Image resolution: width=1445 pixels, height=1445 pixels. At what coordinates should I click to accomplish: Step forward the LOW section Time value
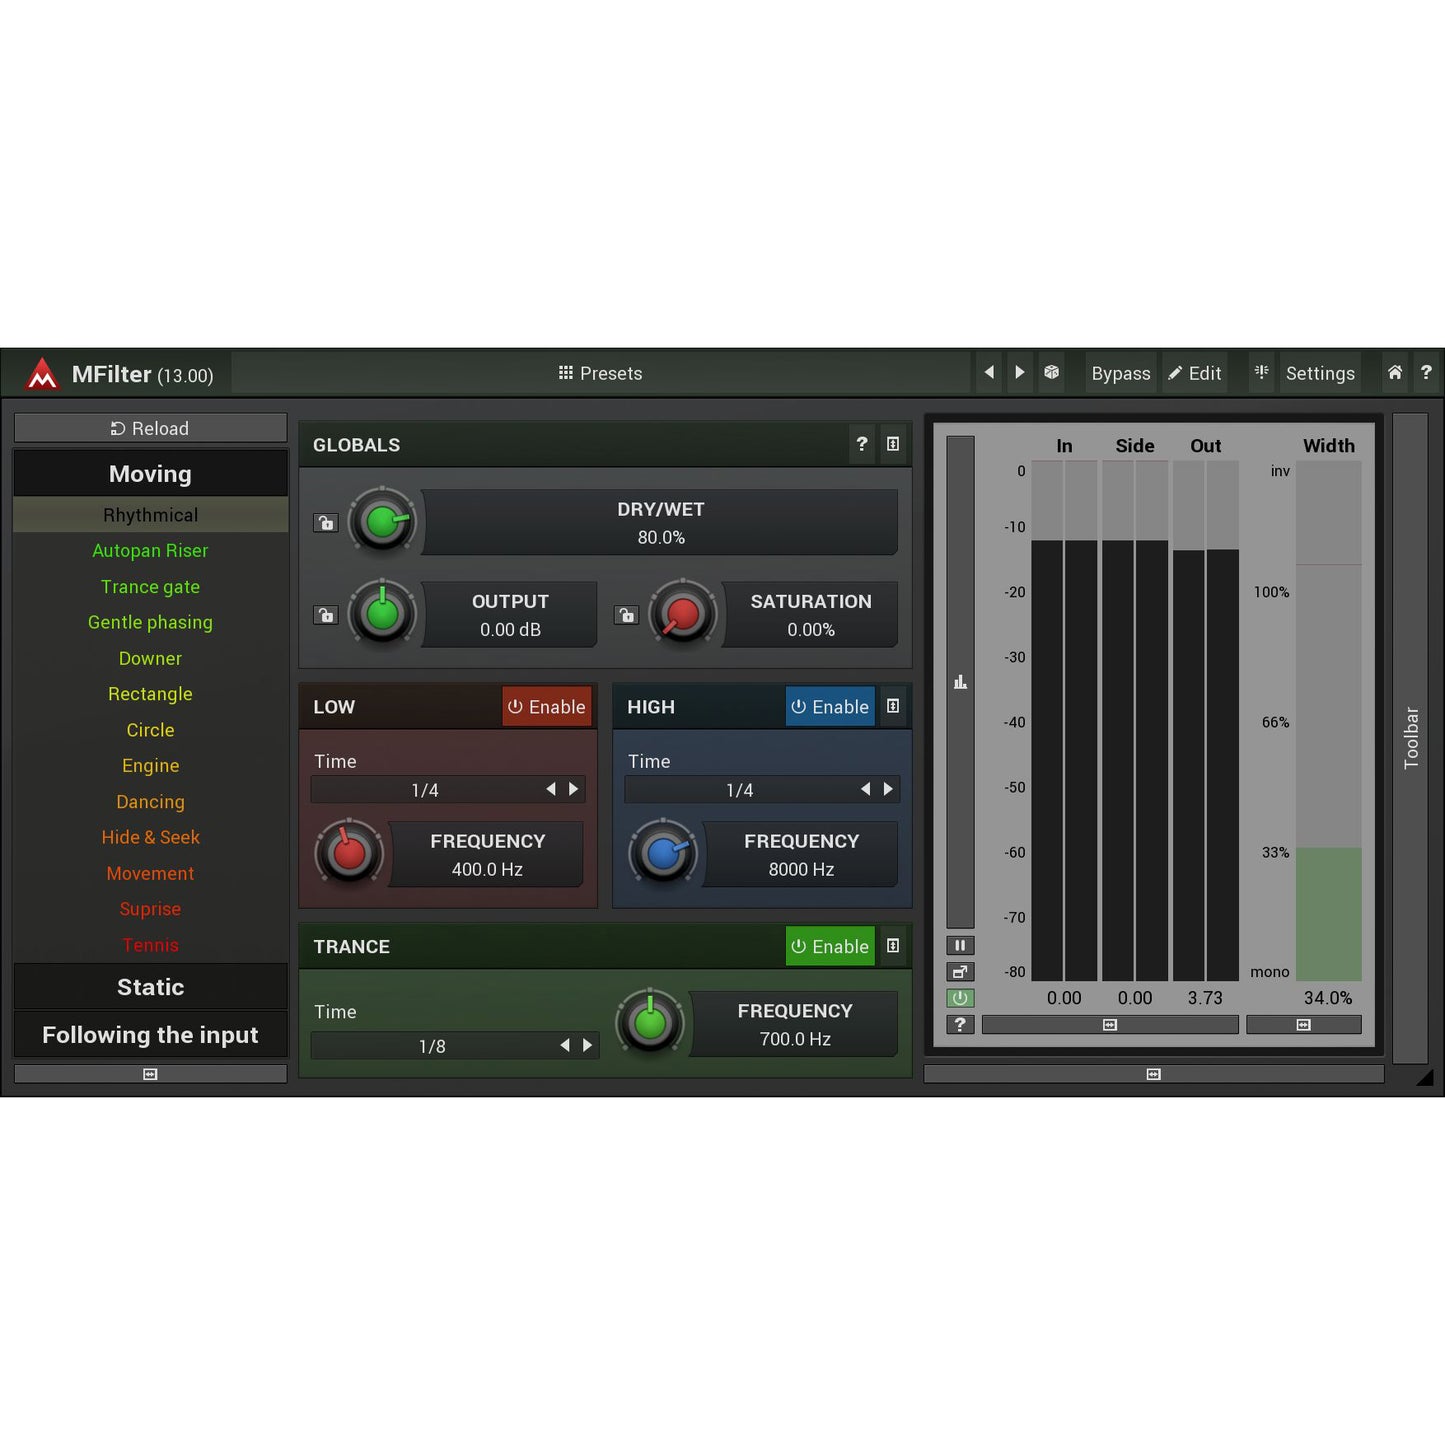575,789
